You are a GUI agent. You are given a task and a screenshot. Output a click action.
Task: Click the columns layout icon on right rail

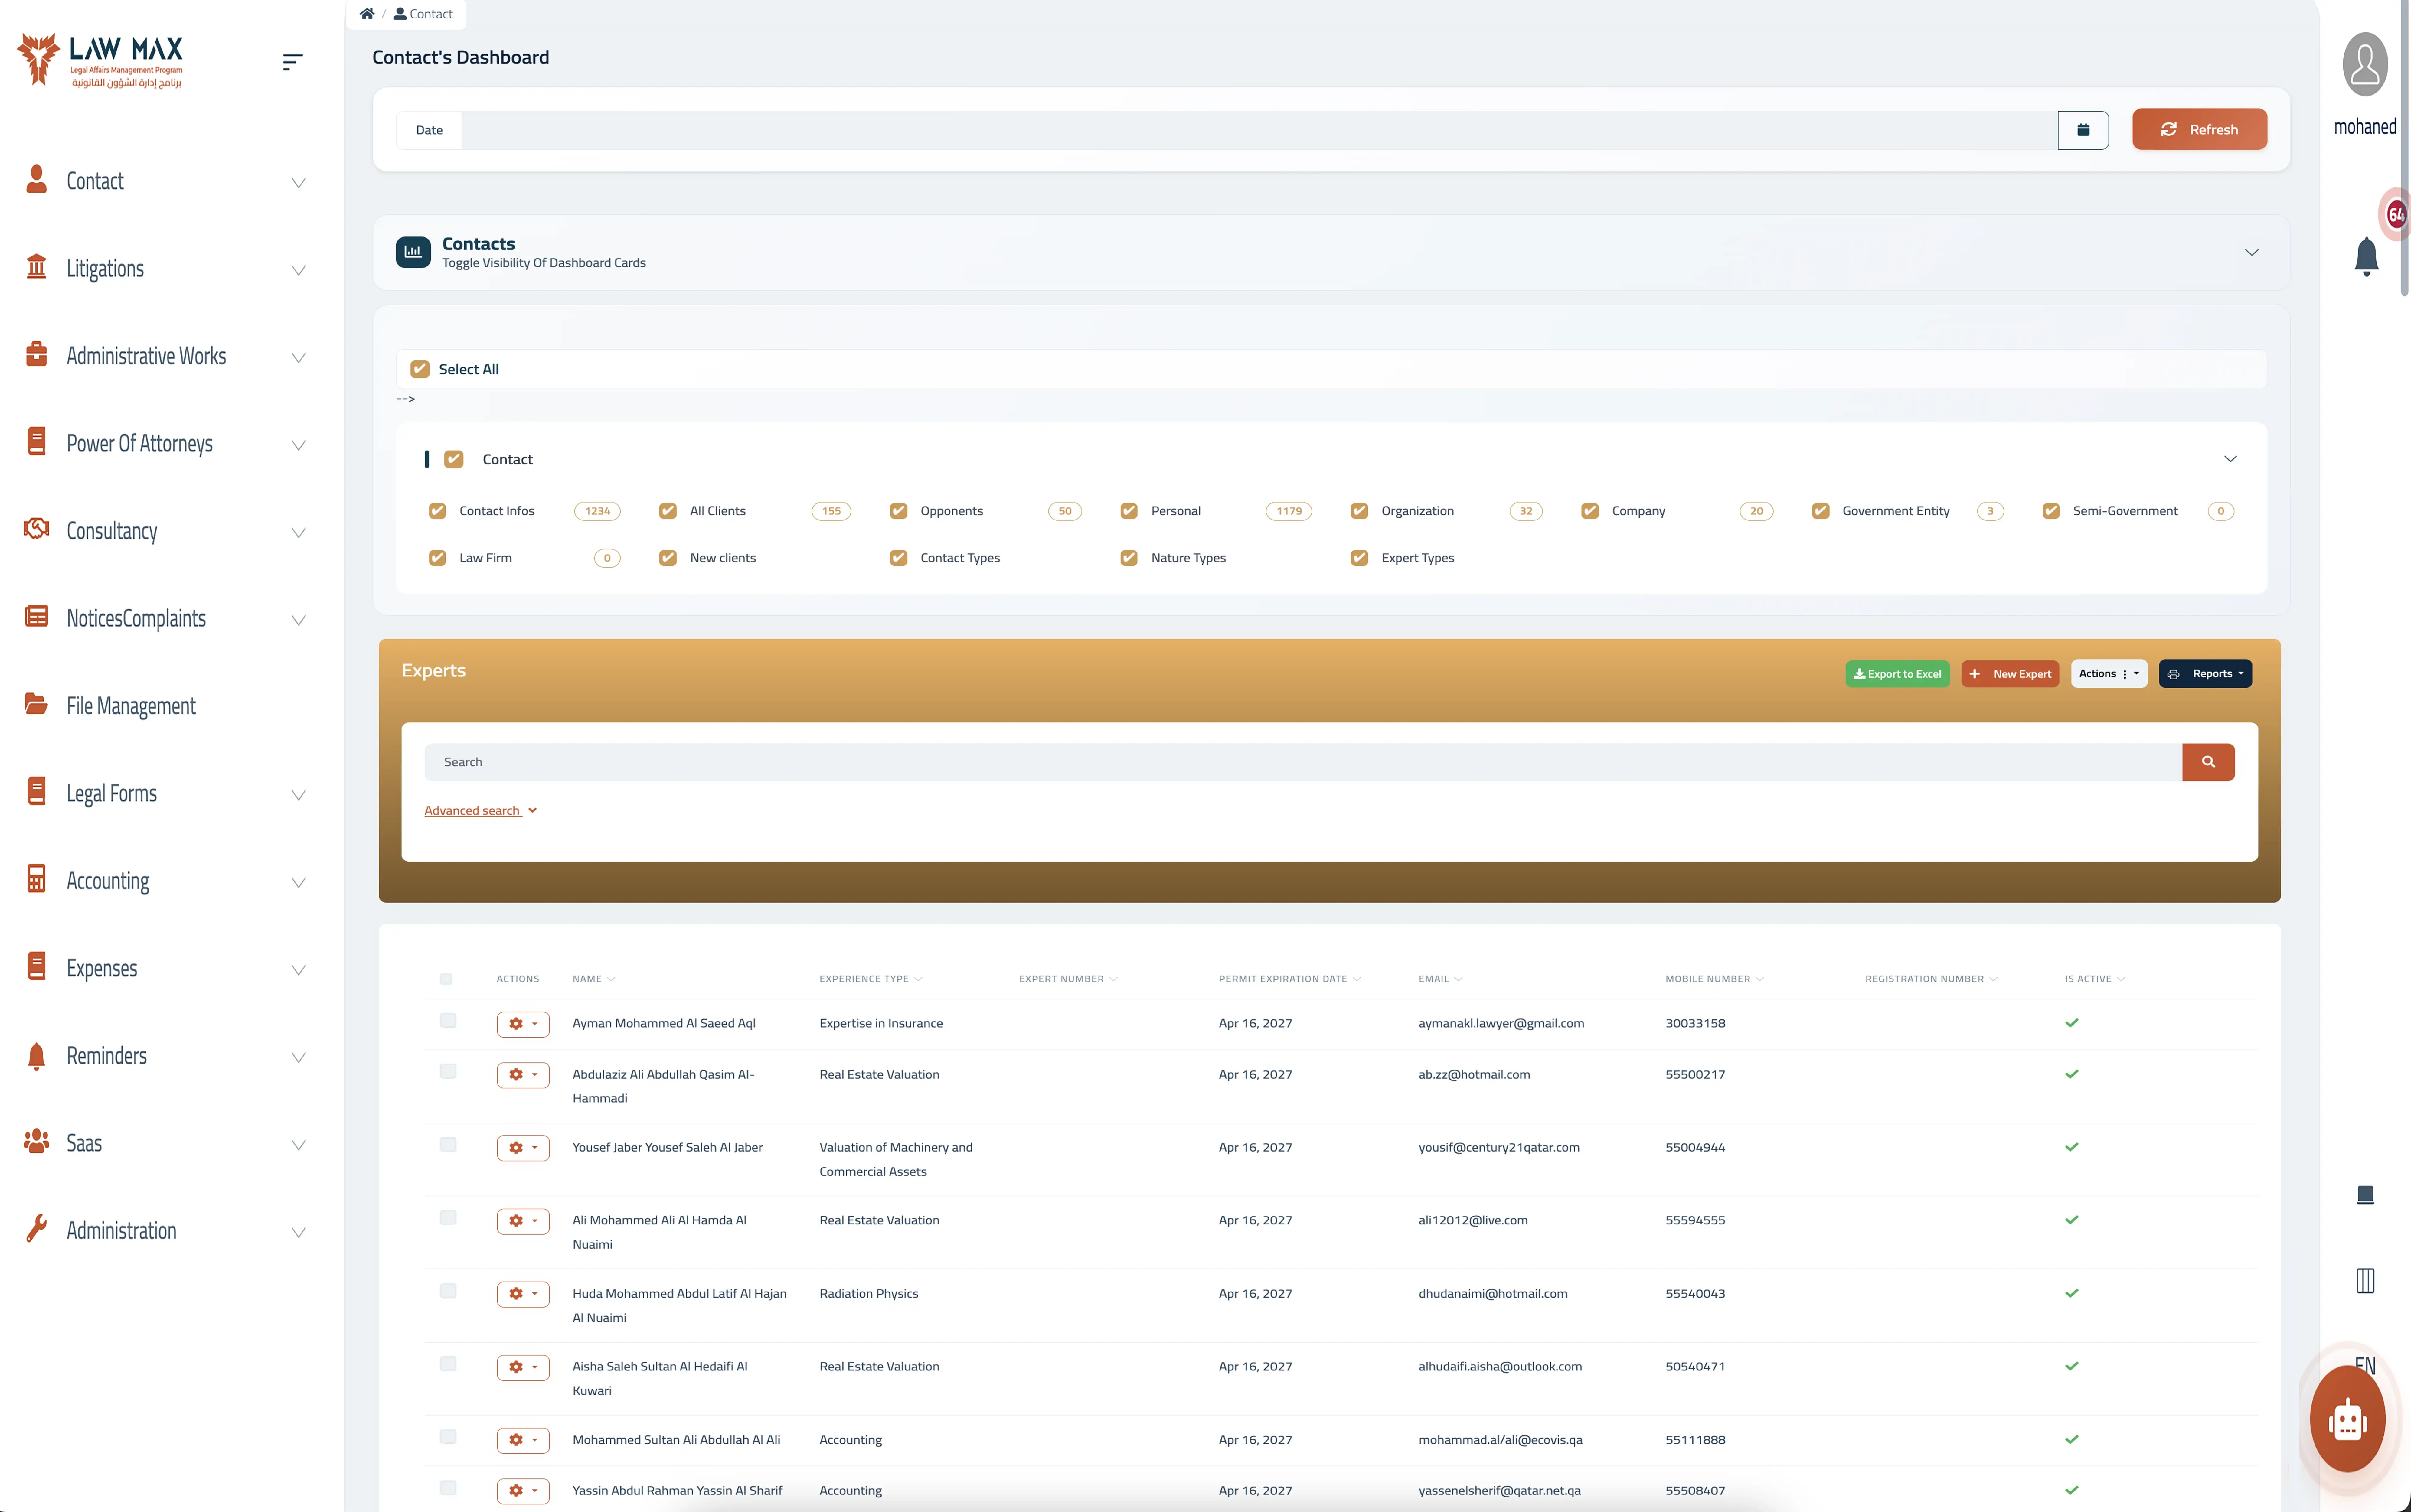(2365, 1281)
